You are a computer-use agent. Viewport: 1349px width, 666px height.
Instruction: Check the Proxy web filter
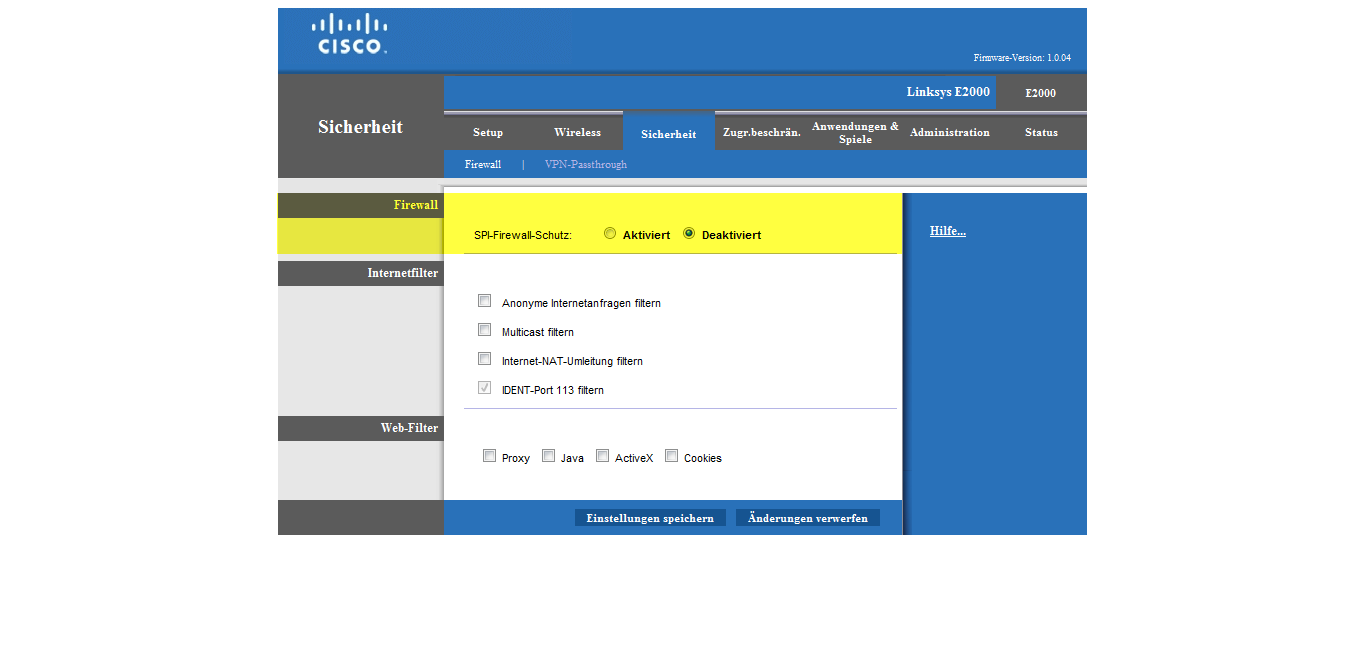coord(490,456)
